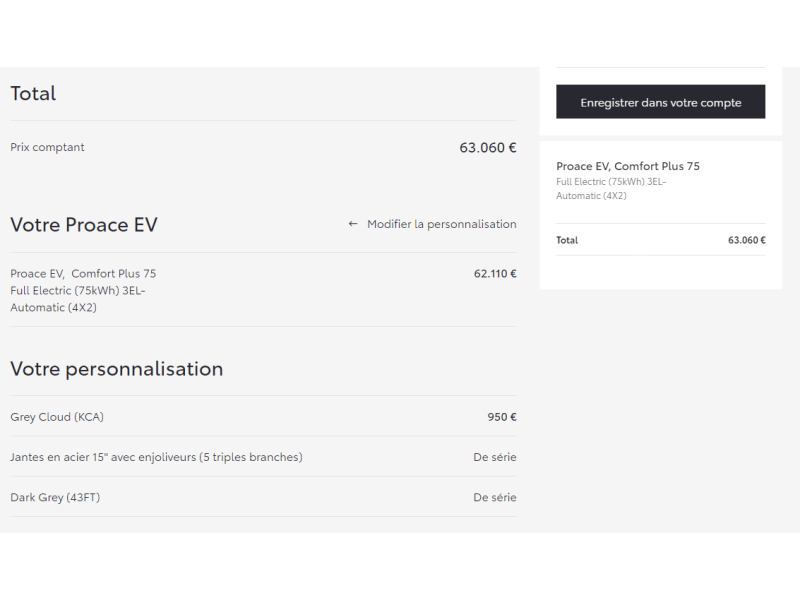800x600 pixels.
Task: Click the Votre Proace EV heading
Action: (x=84, y=224)
